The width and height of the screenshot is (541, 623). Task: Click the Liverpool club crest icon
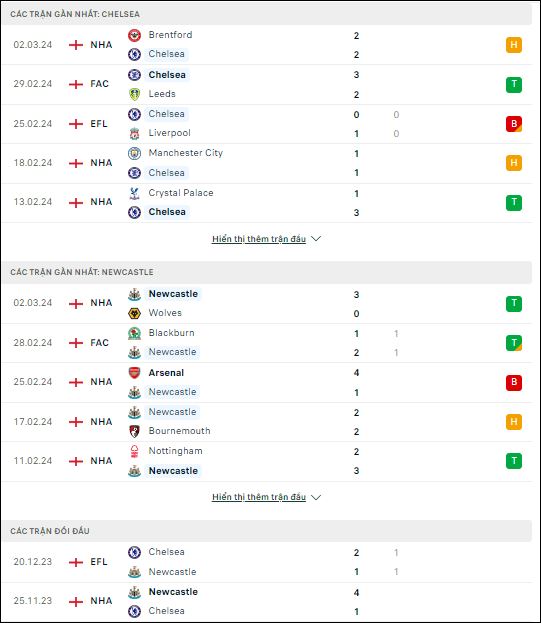[134, 134]
